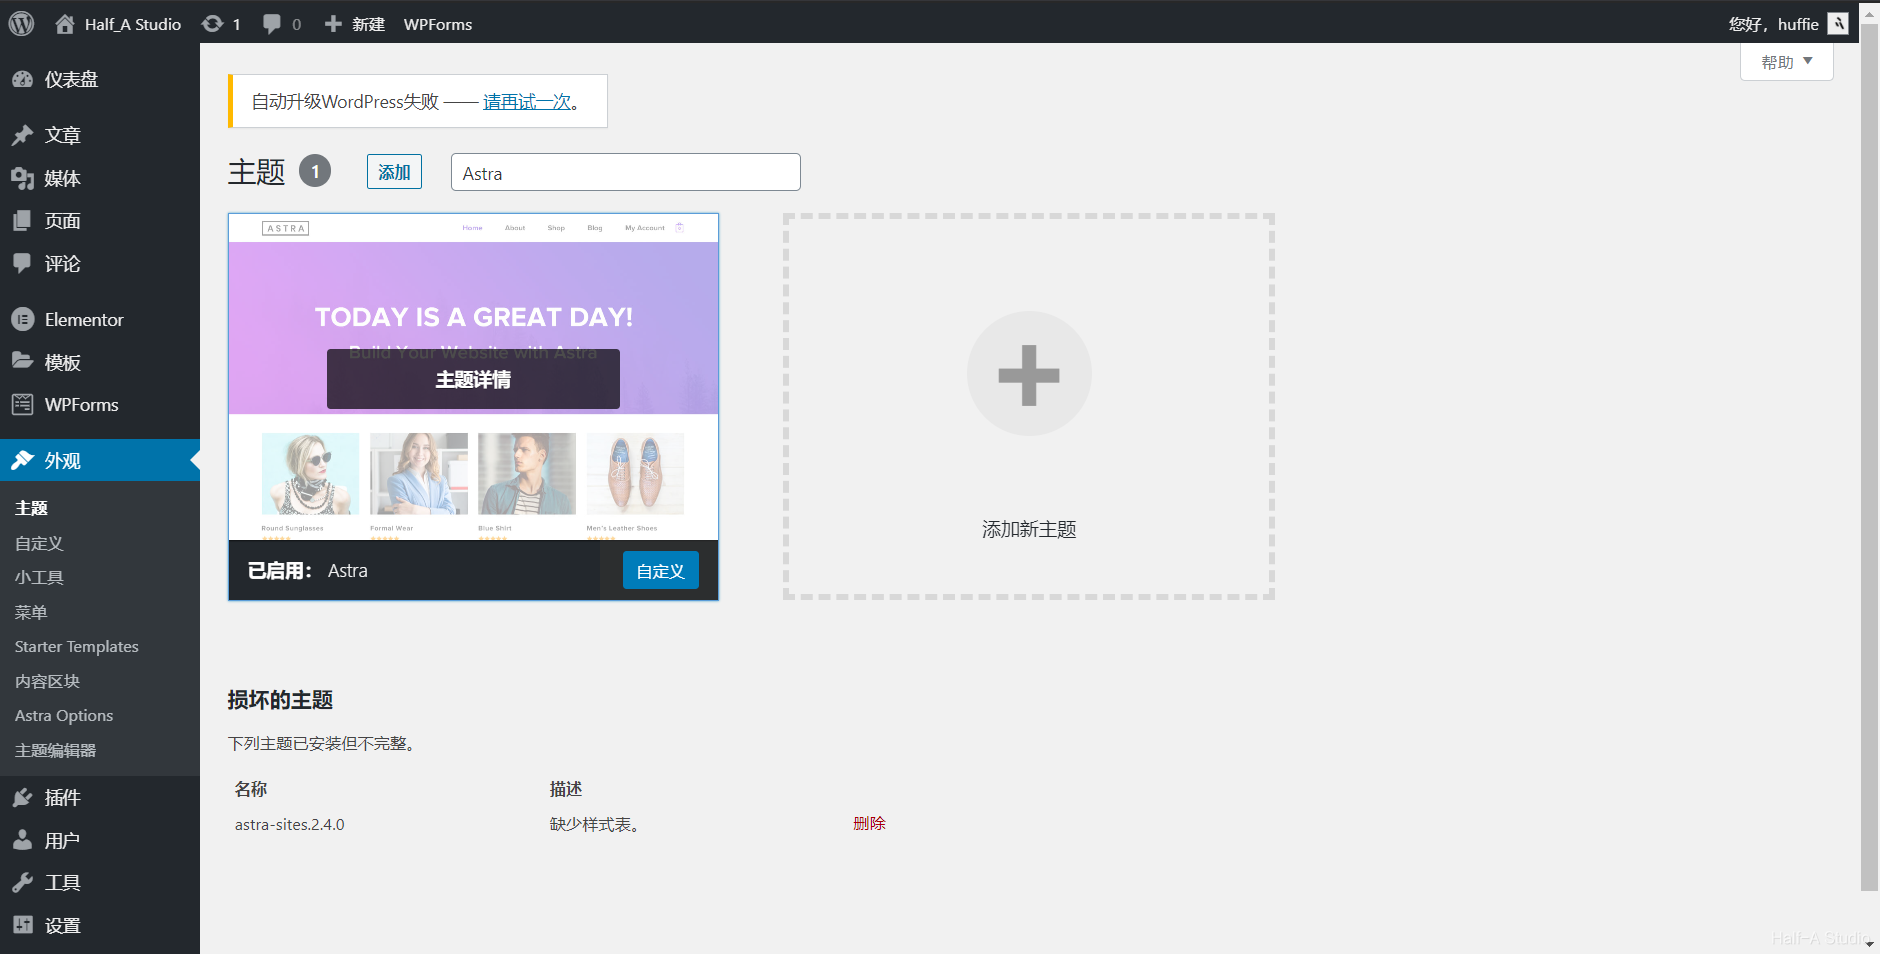Screen dimensions: 1880x954
Task: Click the blue 自定义 button on Astra card
Action: (x=660, y=571)
